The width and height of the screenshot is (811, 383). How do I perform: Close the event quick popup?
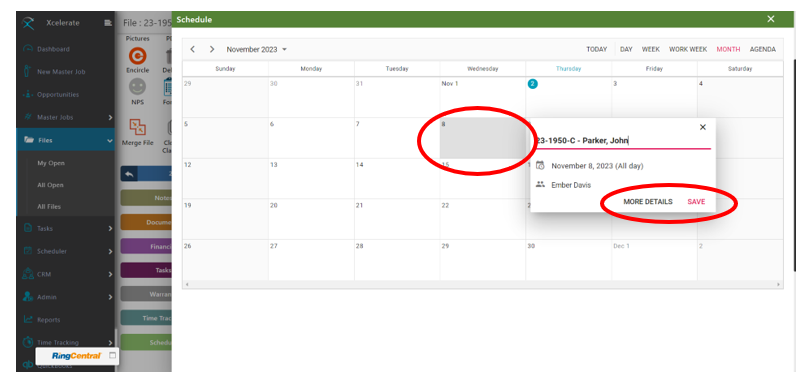pyautogui.click(x=702, y=127)
